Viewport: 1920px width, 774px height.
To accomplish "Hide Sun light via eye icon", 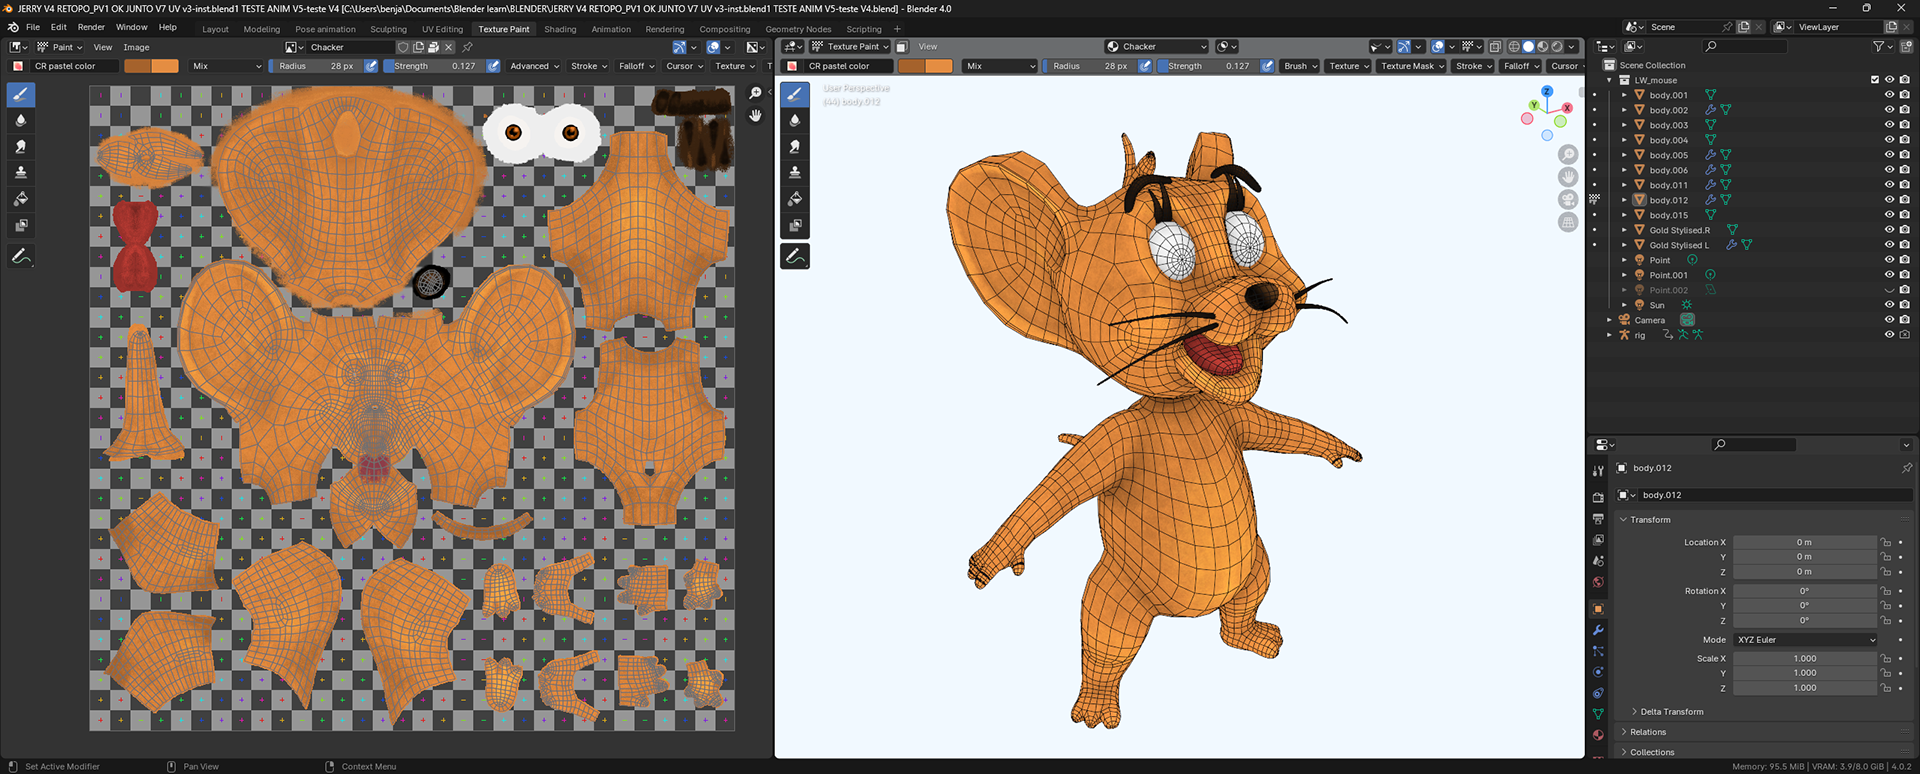I will coord(1890,305).
